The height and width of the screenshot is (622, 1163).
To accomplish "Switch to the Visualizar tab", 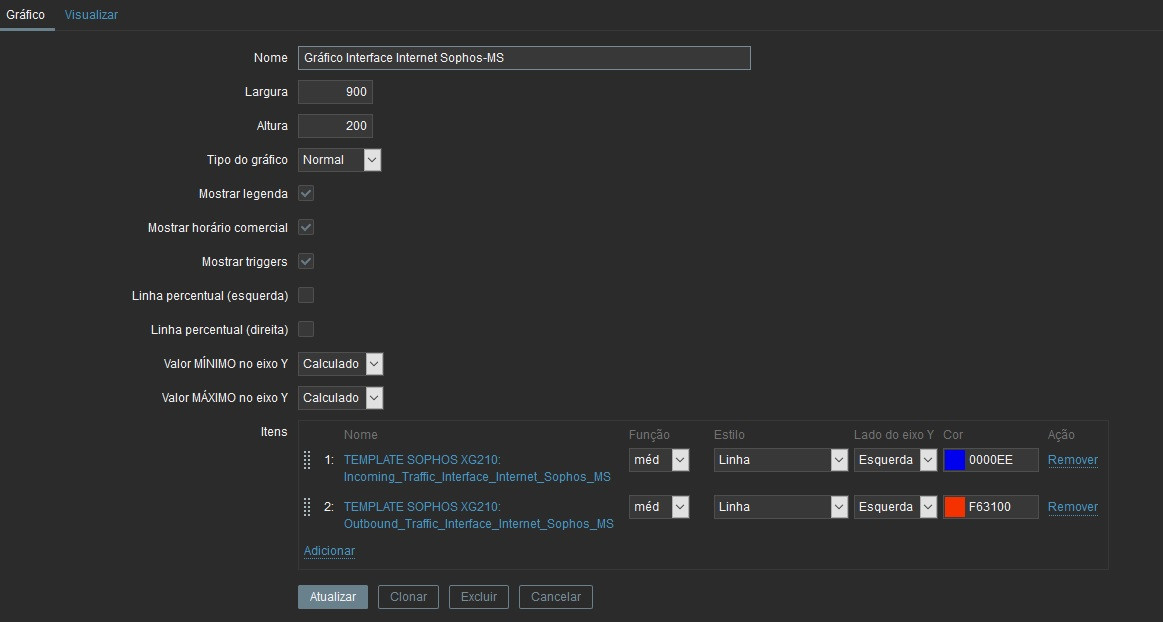I will 91,14.
